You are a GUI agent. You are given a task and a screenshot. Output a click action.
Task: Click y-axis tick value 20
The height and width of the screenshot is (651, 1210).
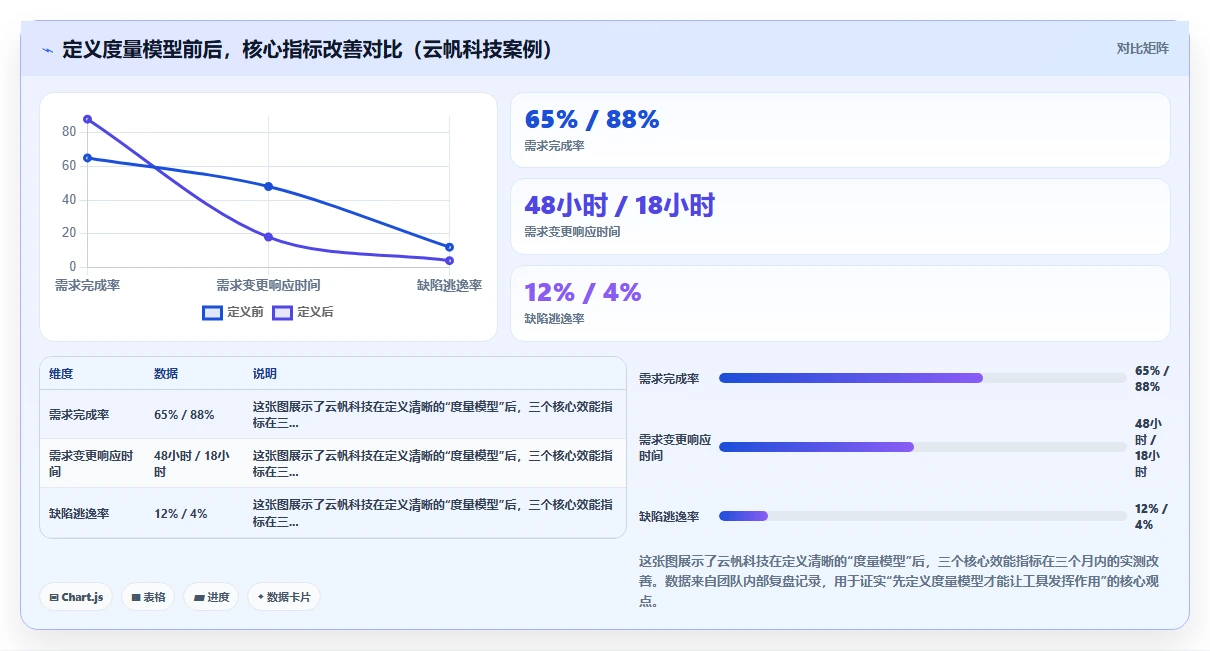pyautogui.click(x=69, y=233)
